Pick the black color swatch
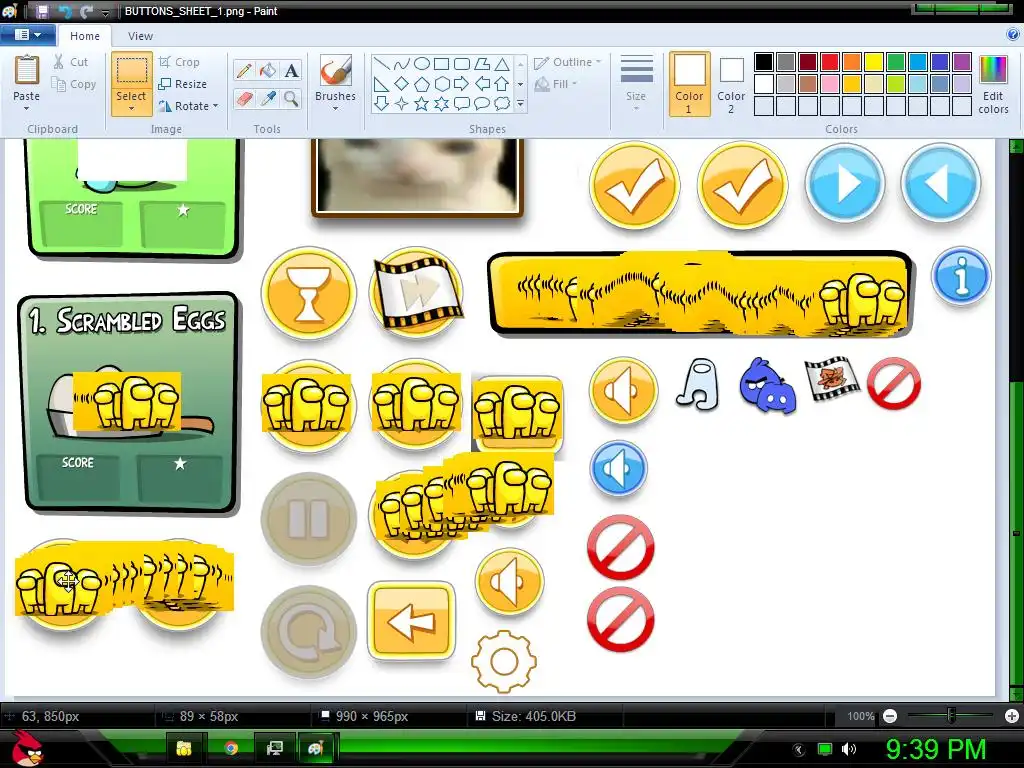The width and height of the screenshot is (1024, 768). pyautogui.click(x=764, y=62)
